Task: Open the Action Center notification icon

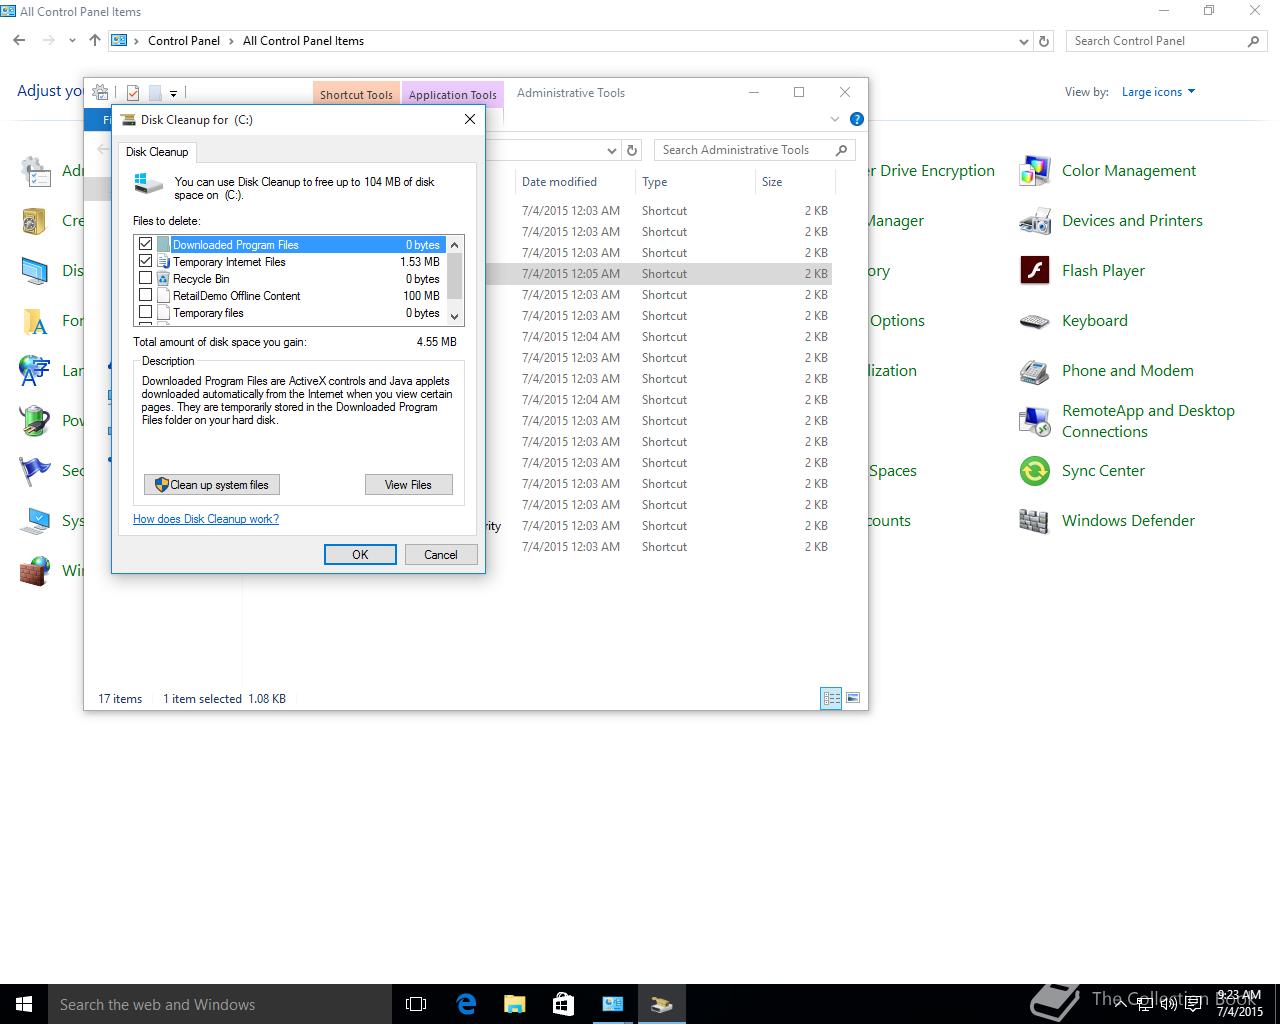Action: click(x=1193, y=1004)
